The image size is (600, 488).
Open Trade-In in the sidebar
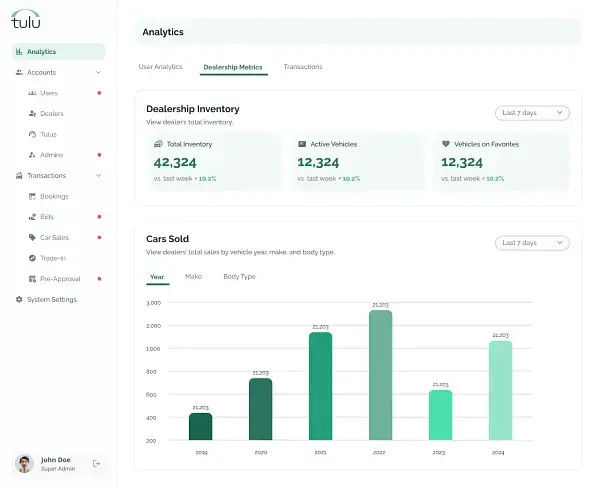pos(53,258)
